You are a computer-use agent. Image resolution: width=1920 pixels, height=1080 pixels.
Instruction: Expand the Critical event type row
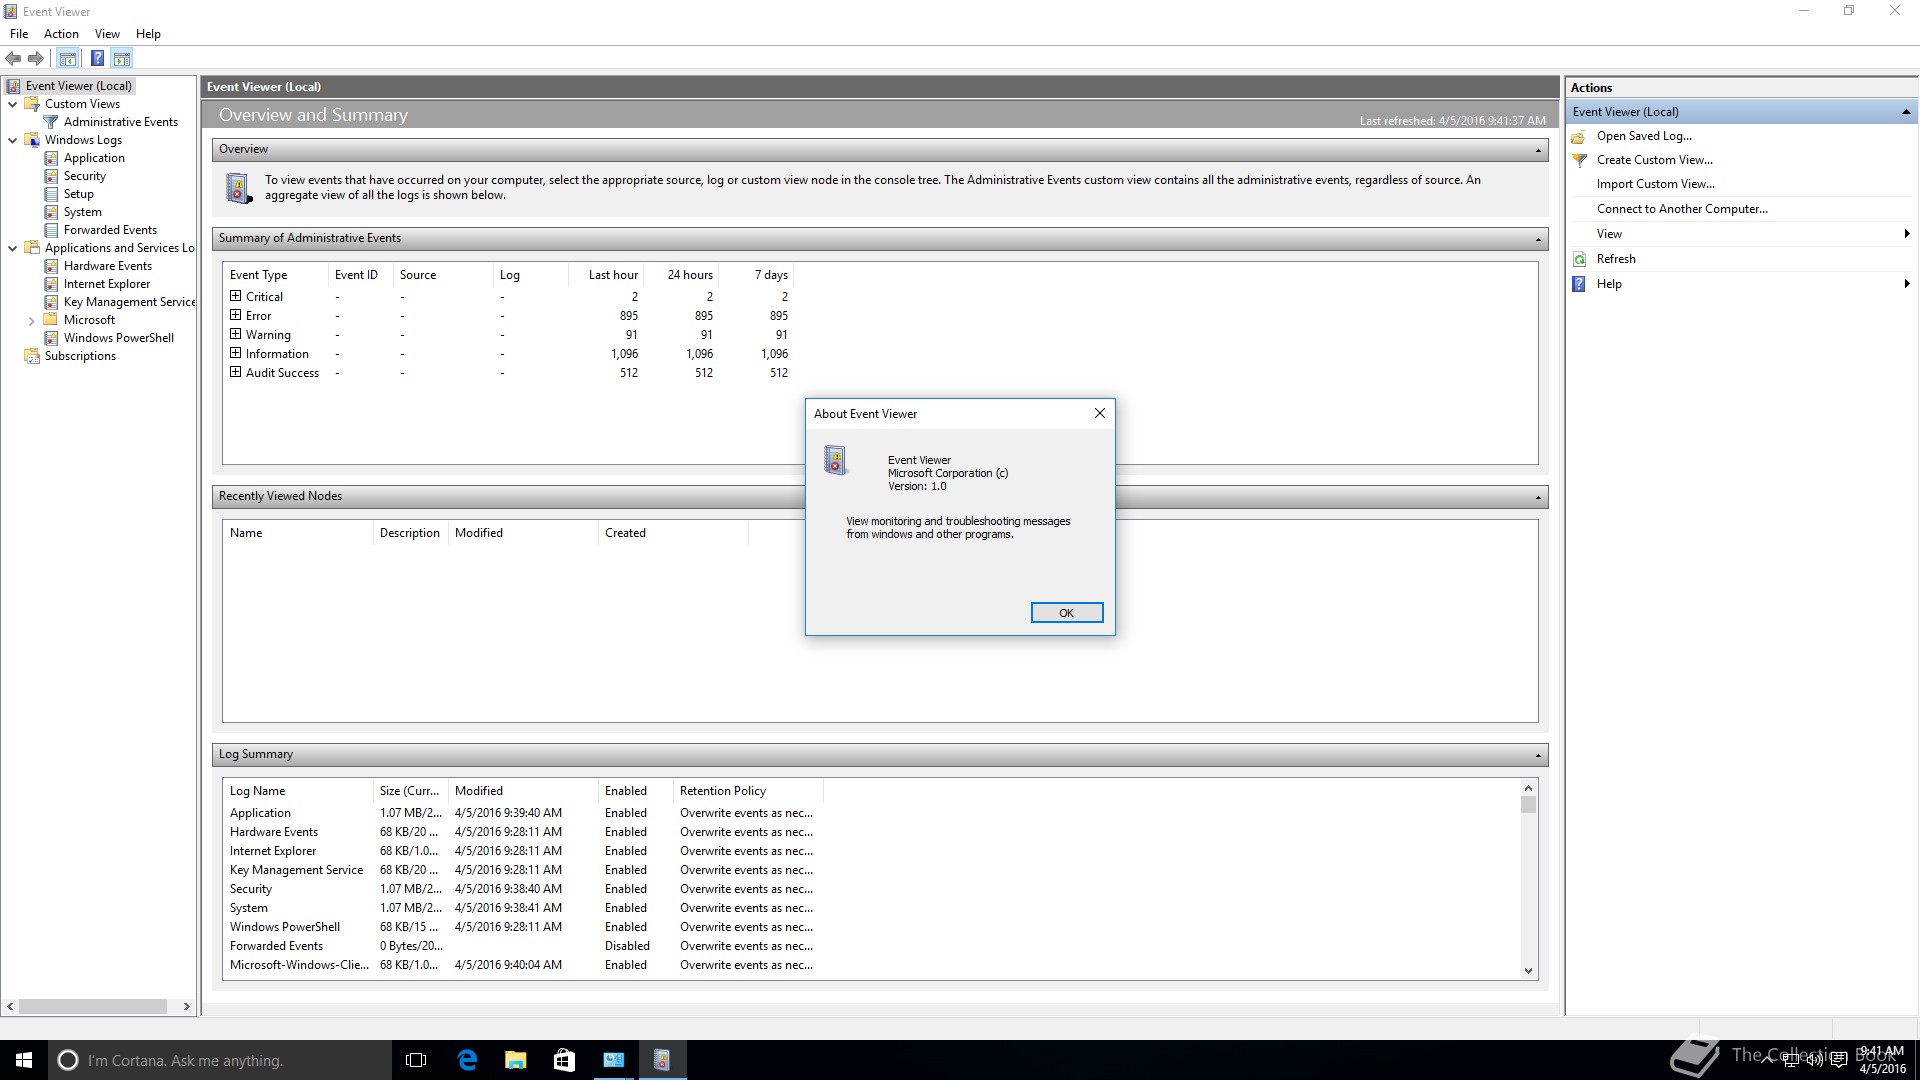(236, 296)
